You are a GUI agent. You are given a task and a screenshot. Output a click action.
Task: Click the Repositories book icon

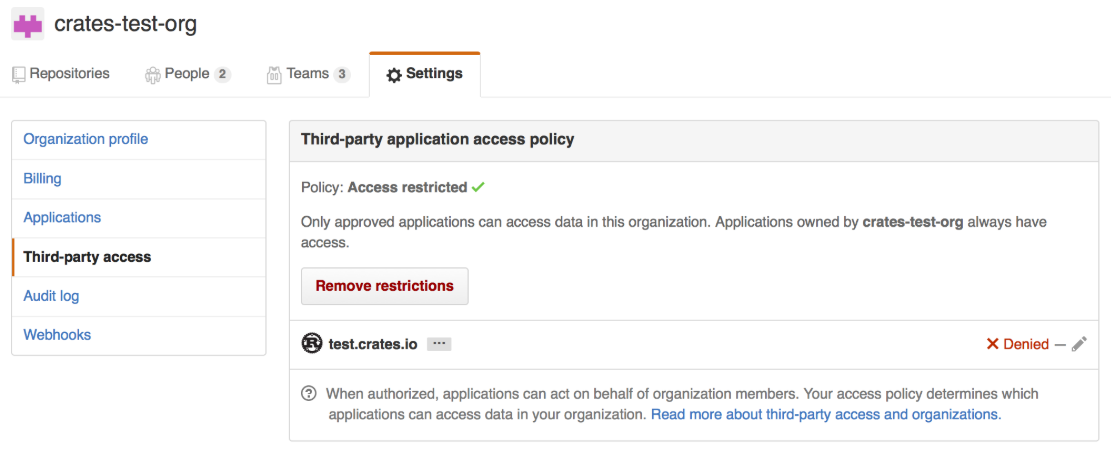tap(19, 75)
